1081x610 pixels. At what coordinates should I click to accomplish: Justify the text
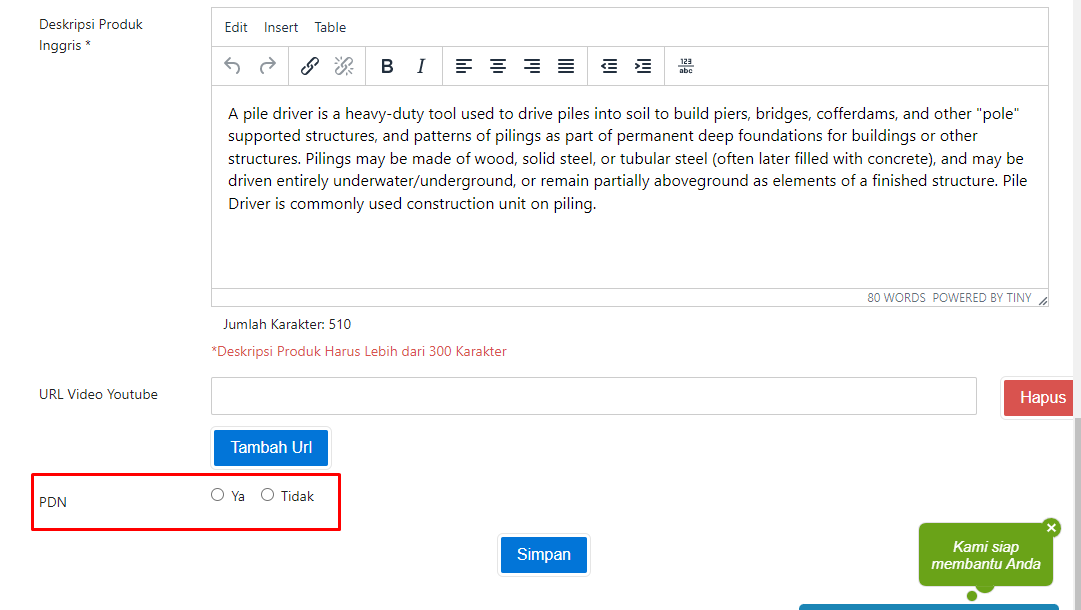coord(566,66)
